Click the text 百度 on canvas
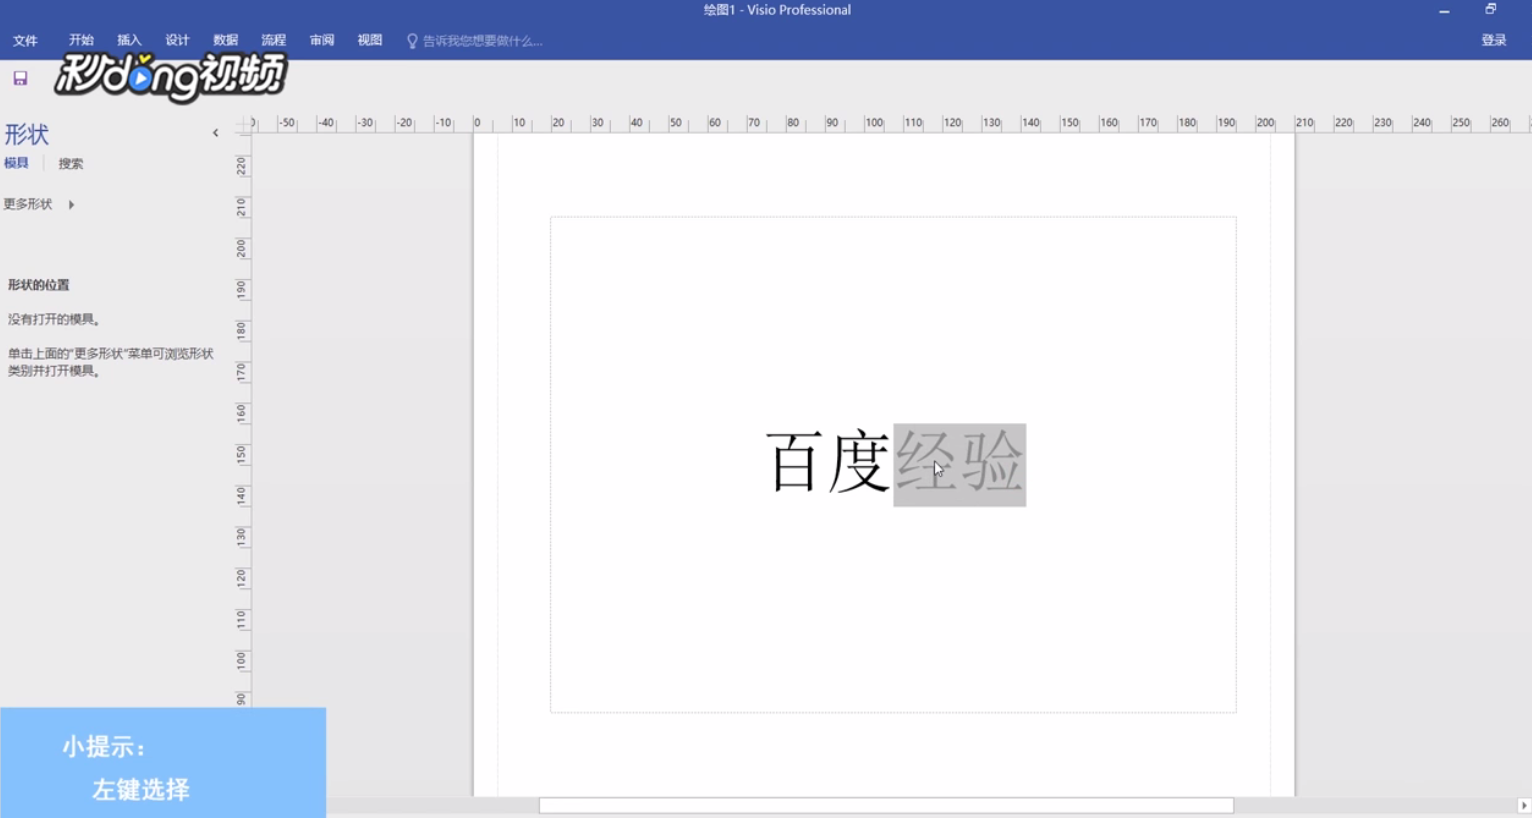Screen dimensions: 1532x818 pyautogui.click(x=828, y=462)
